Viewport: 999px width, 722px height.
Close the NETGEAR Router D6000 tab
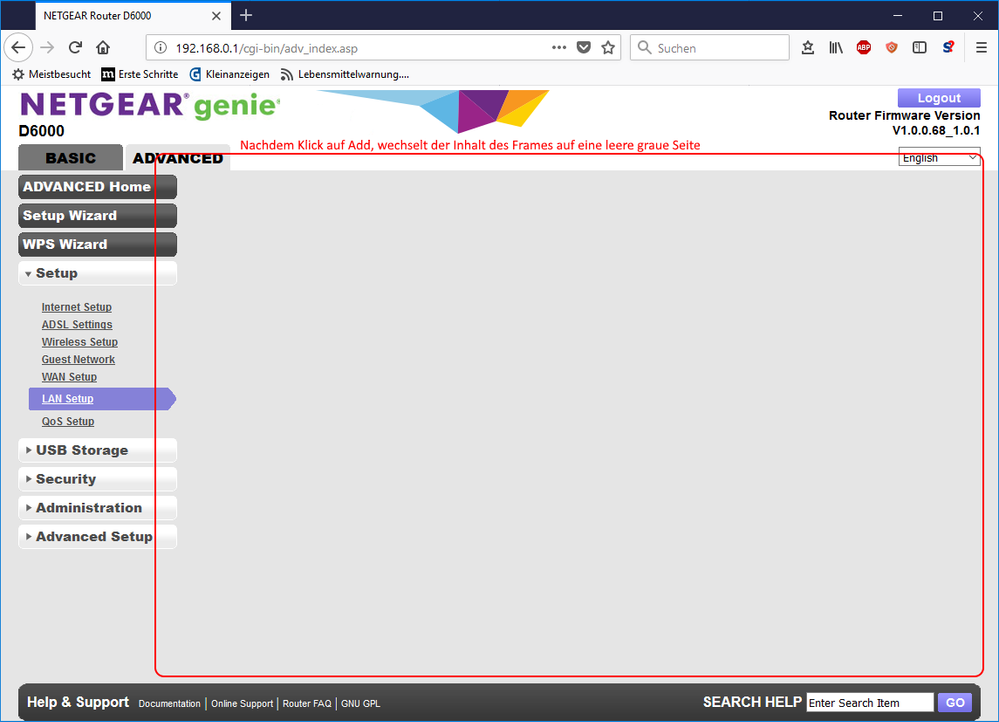click(216, 16)
